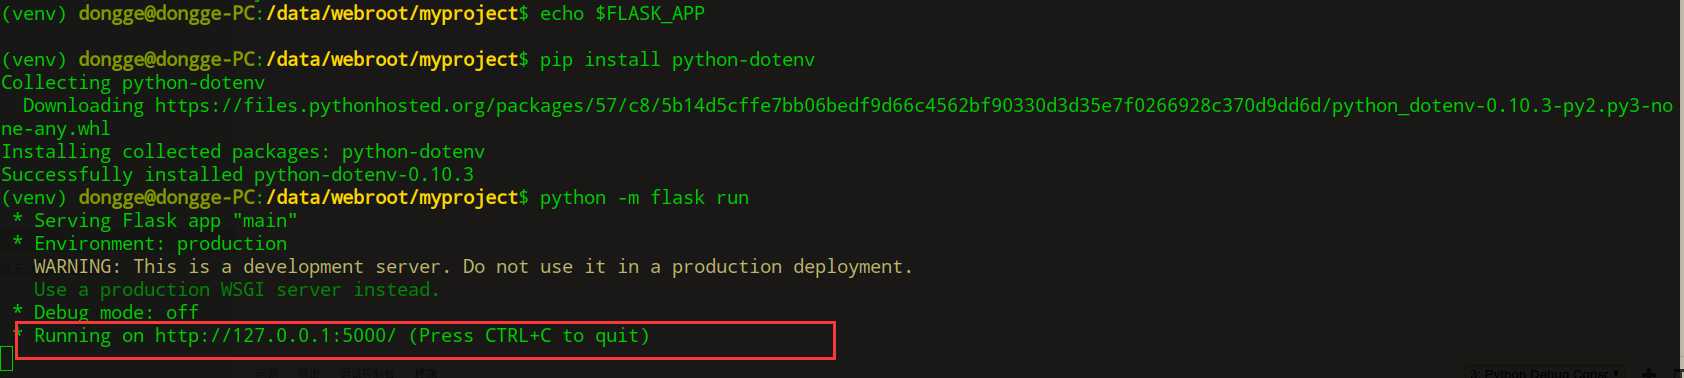Click the 'Serving Flask app "main"' line
Screen dimensions: 1684x378
click(165, 221)
